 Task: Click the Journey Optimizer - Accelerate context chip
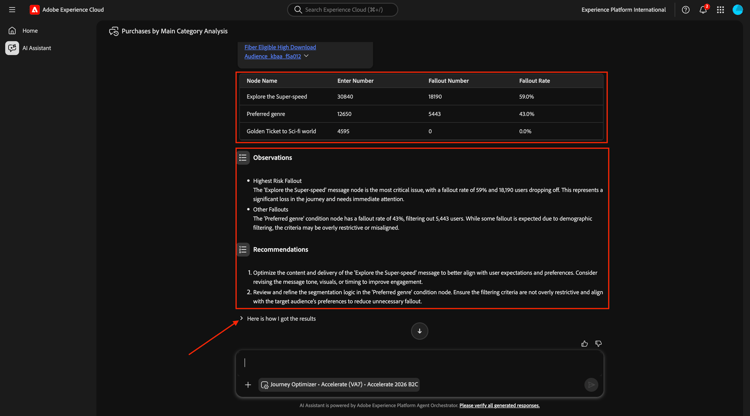pyautogui.click(x=339, y=384)
